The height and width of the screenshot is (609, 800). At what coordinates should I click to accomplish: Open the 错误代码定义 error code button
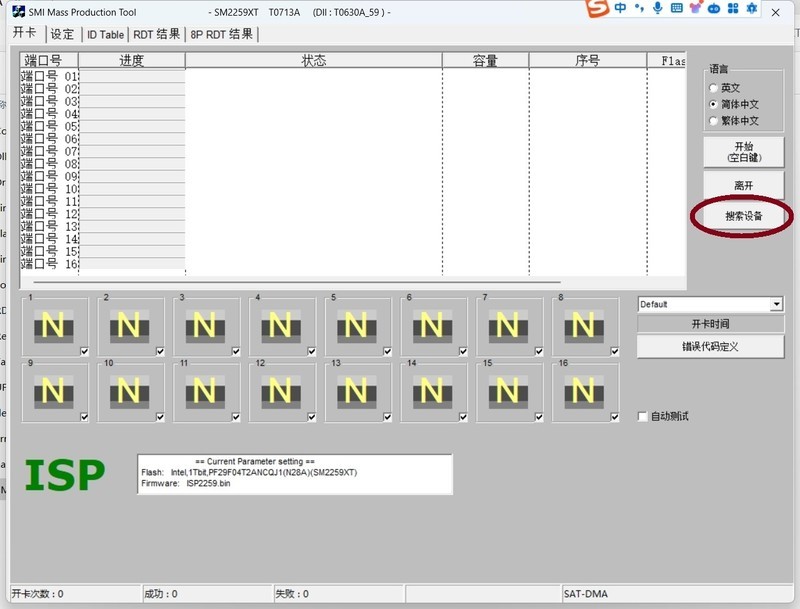tap(710, 347)
